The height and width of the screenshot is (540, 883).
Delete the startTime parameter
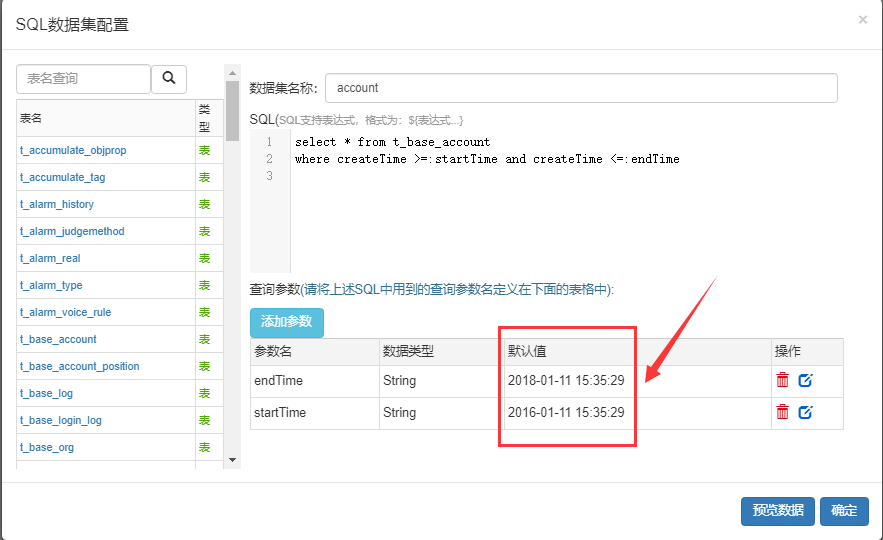click(x=782, y=412)
